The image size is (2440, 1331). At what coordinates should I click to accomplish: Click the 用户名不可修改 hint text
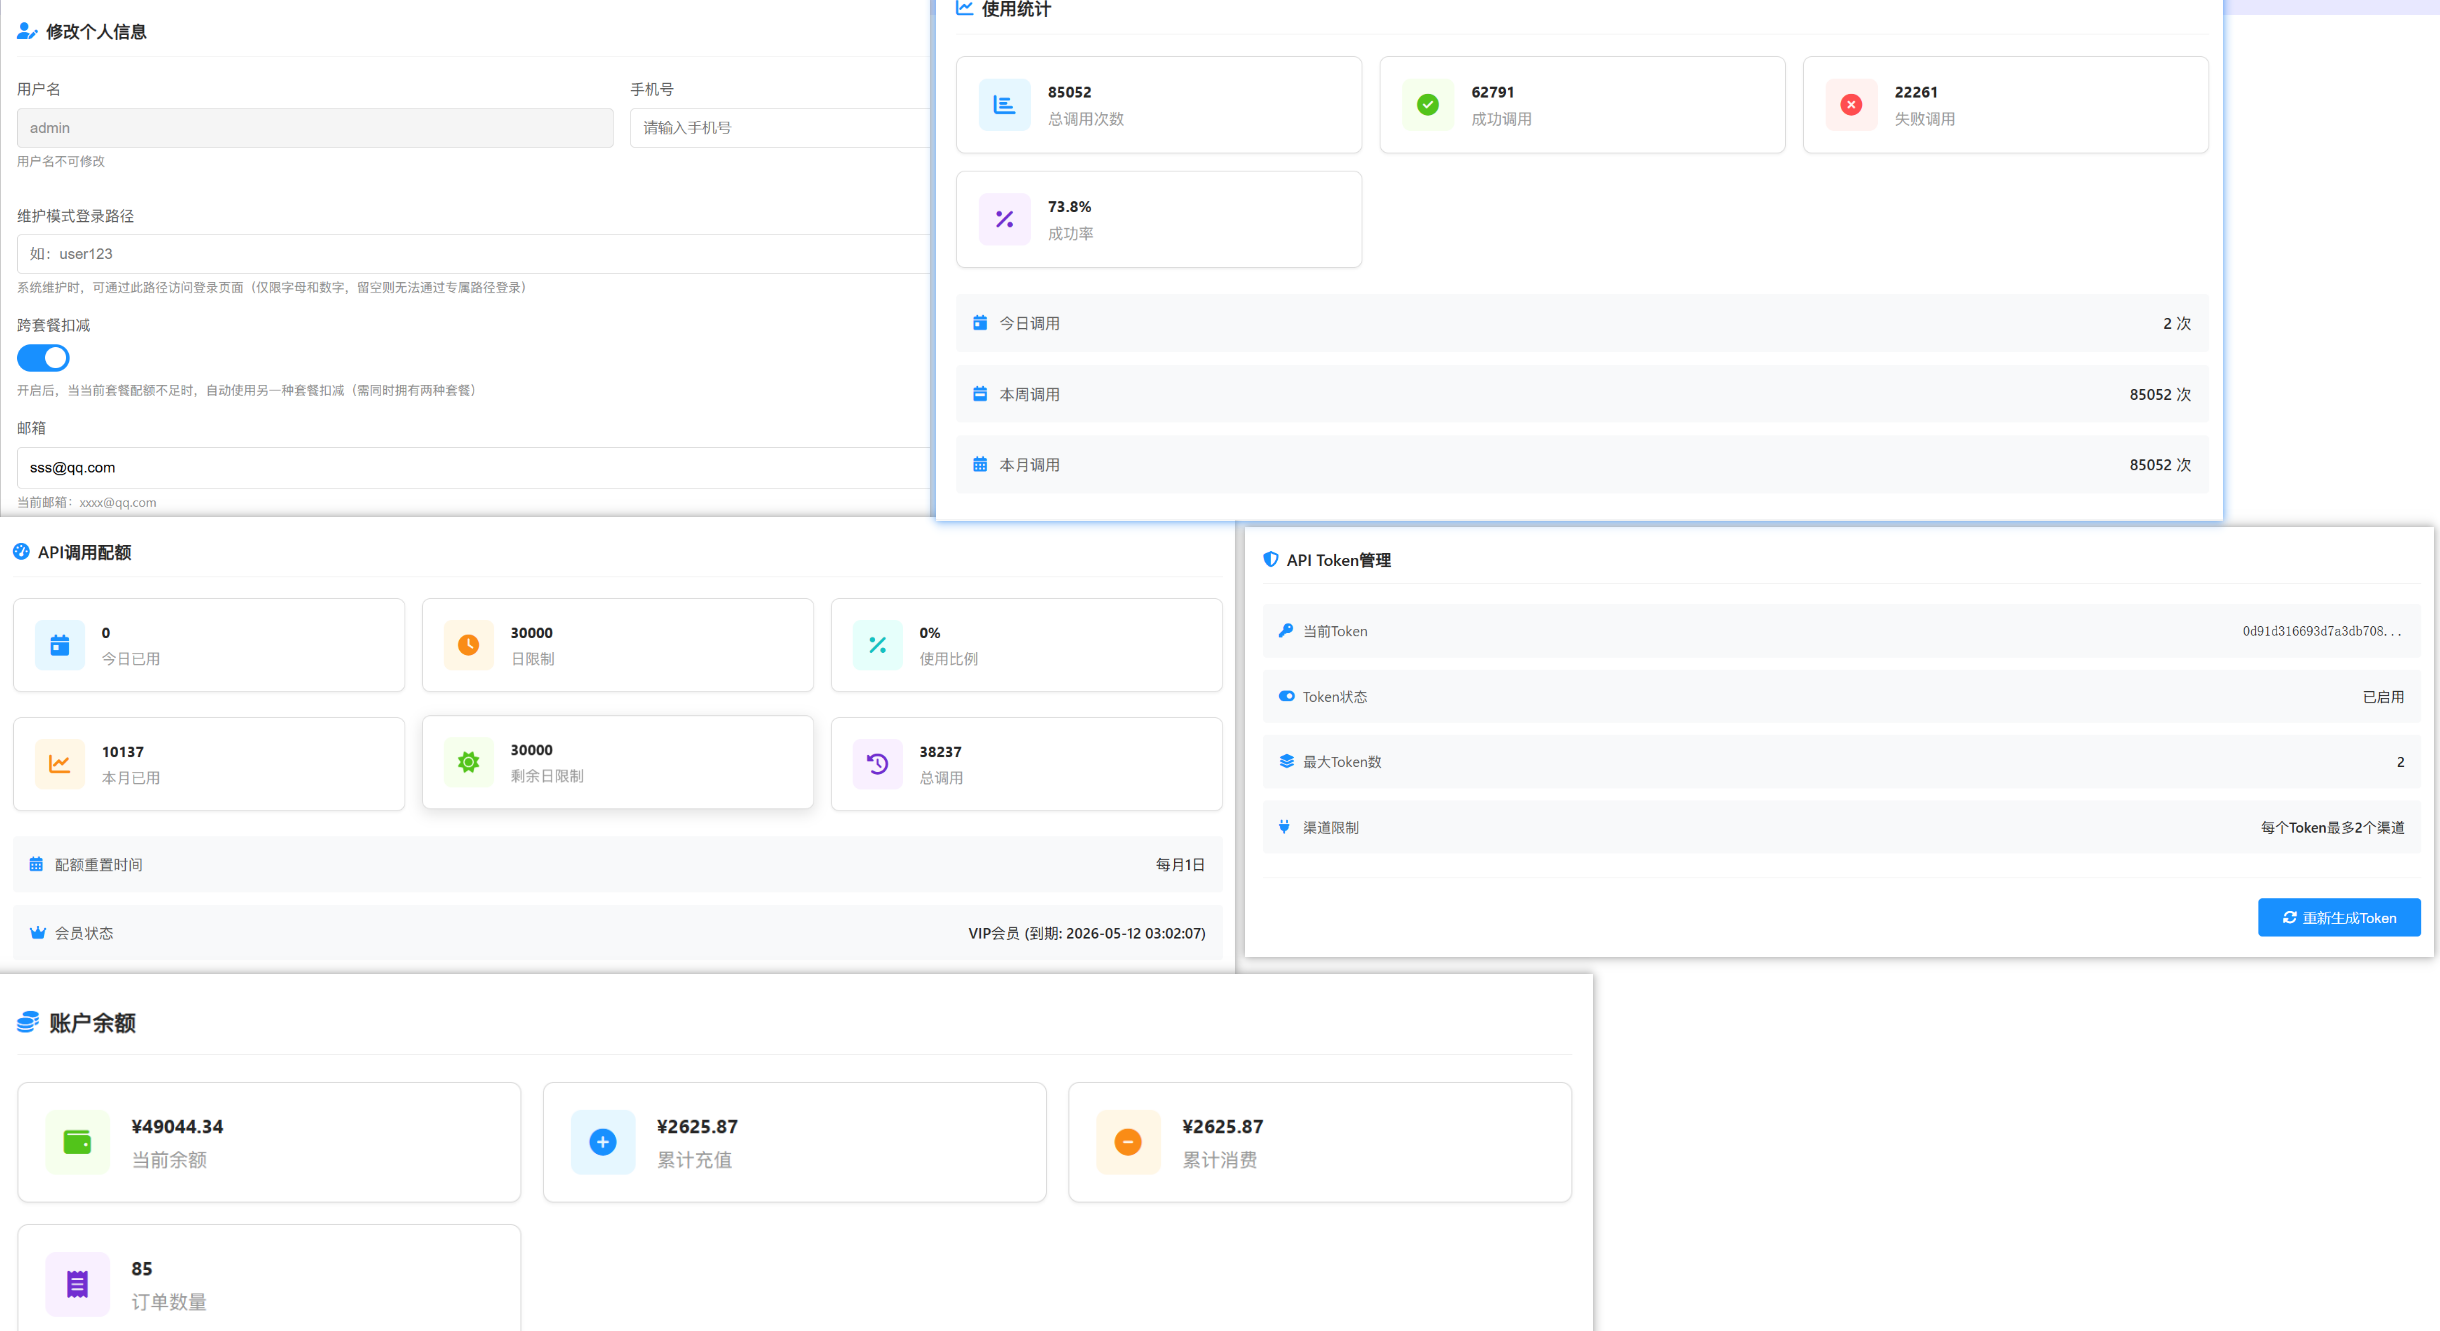(x=61, y=161)
